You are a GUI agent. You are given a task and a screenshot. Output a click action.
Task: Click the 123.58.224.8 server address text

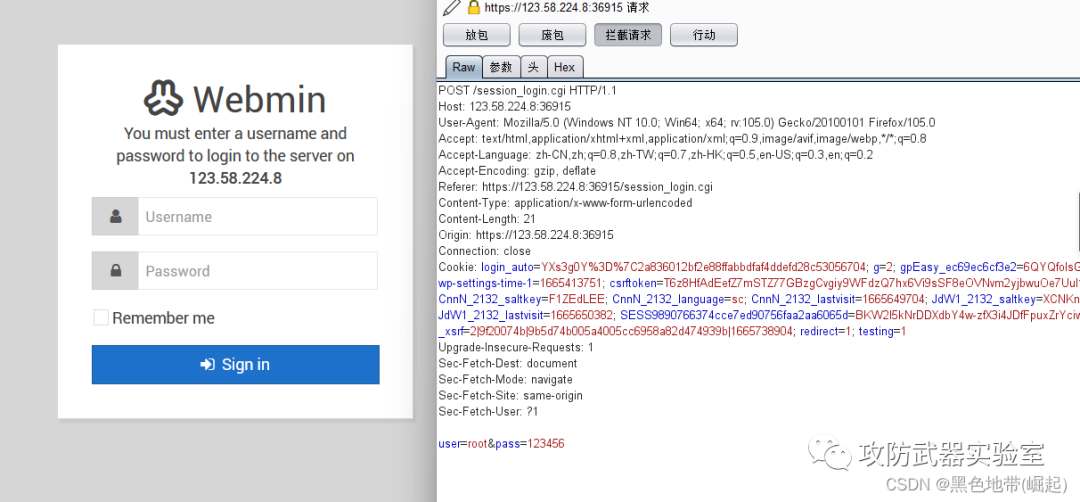coord(236,178)
